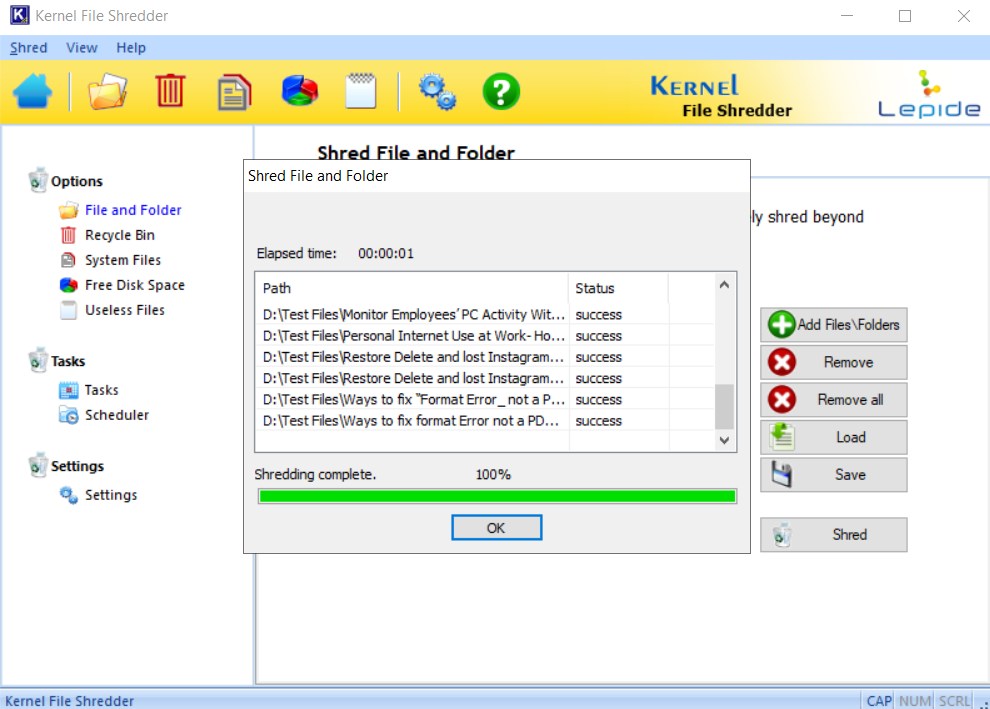990x709 pixels.
Task: Click the document icon beside System Files
Action: click(x=68, y=260)
